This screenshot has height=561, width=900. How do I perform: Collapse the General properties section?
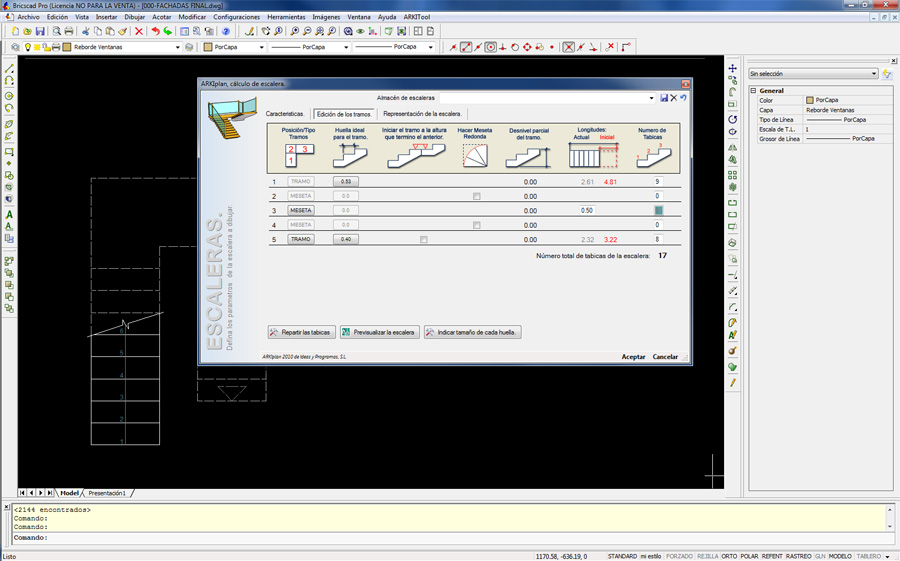753,91
